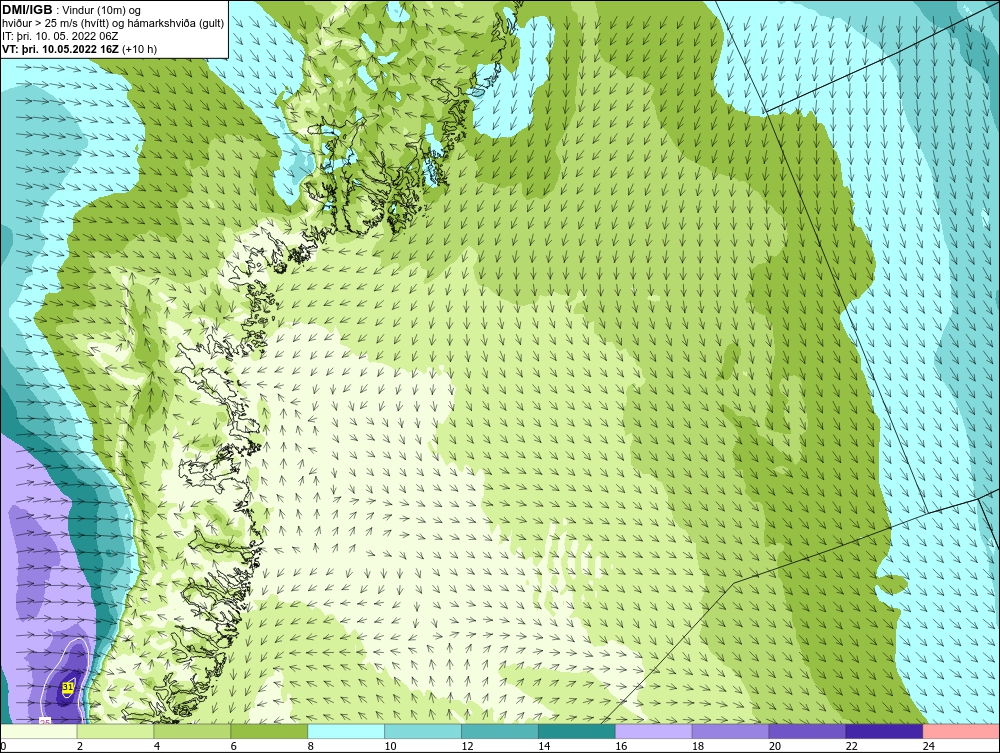The width and height of the screenshot is (1000, 753).
Task: Click the white '25' gust contour label
Action: (x=45, y=720)
